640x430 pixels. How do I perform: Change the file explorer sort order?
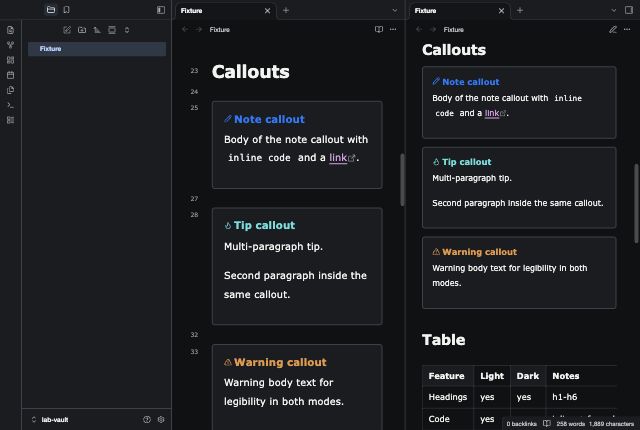[97, 30]
